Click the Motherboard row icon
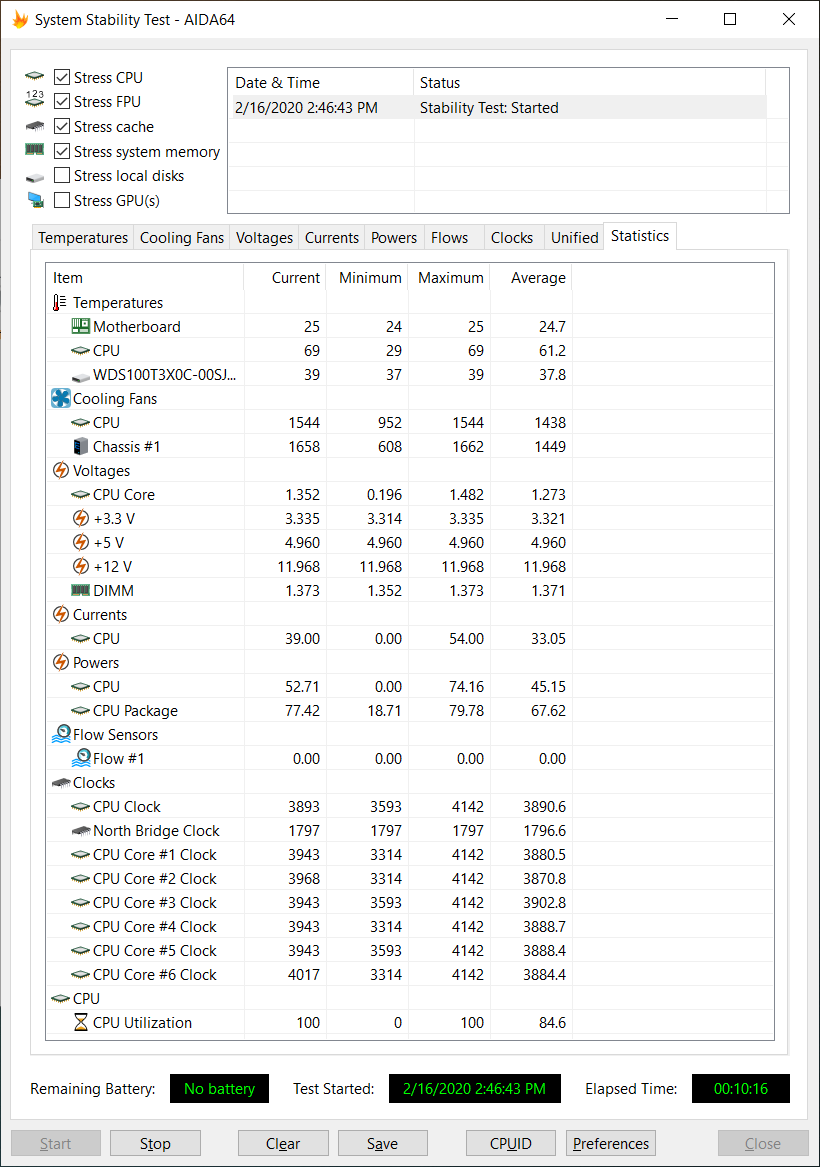 [x=80, y=326]
